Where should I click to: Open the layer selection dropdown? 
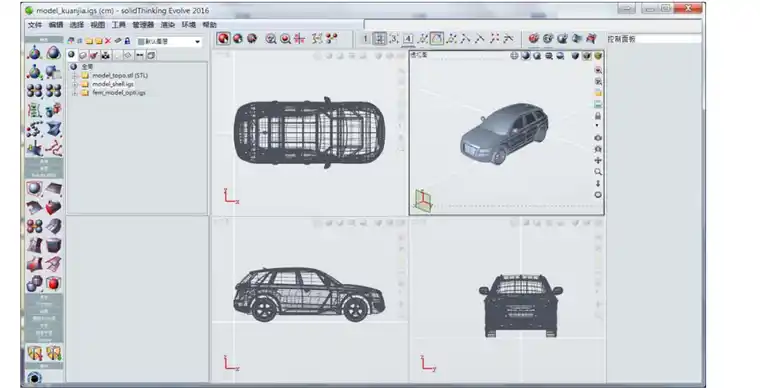(169, 42)
